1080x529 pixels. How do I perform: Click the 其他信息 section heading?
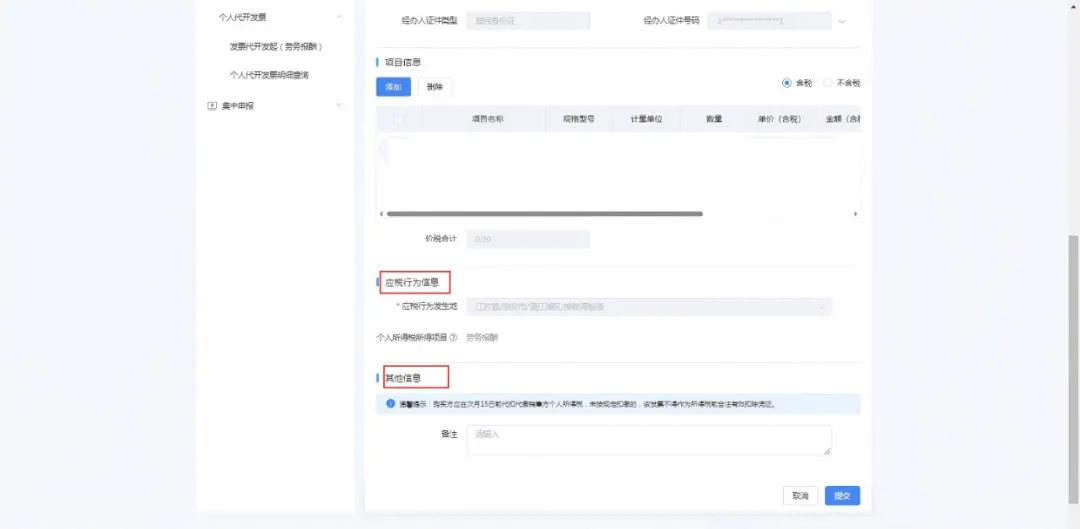point(403,377)
